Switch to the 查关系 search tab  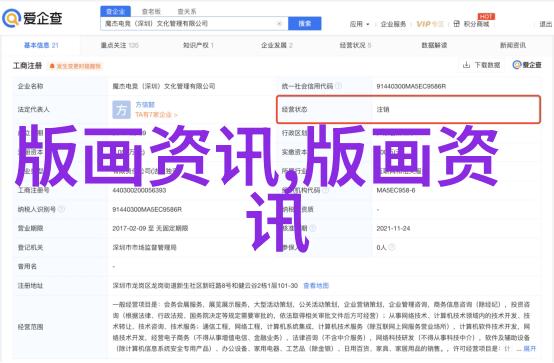click(x=187, y=12)
